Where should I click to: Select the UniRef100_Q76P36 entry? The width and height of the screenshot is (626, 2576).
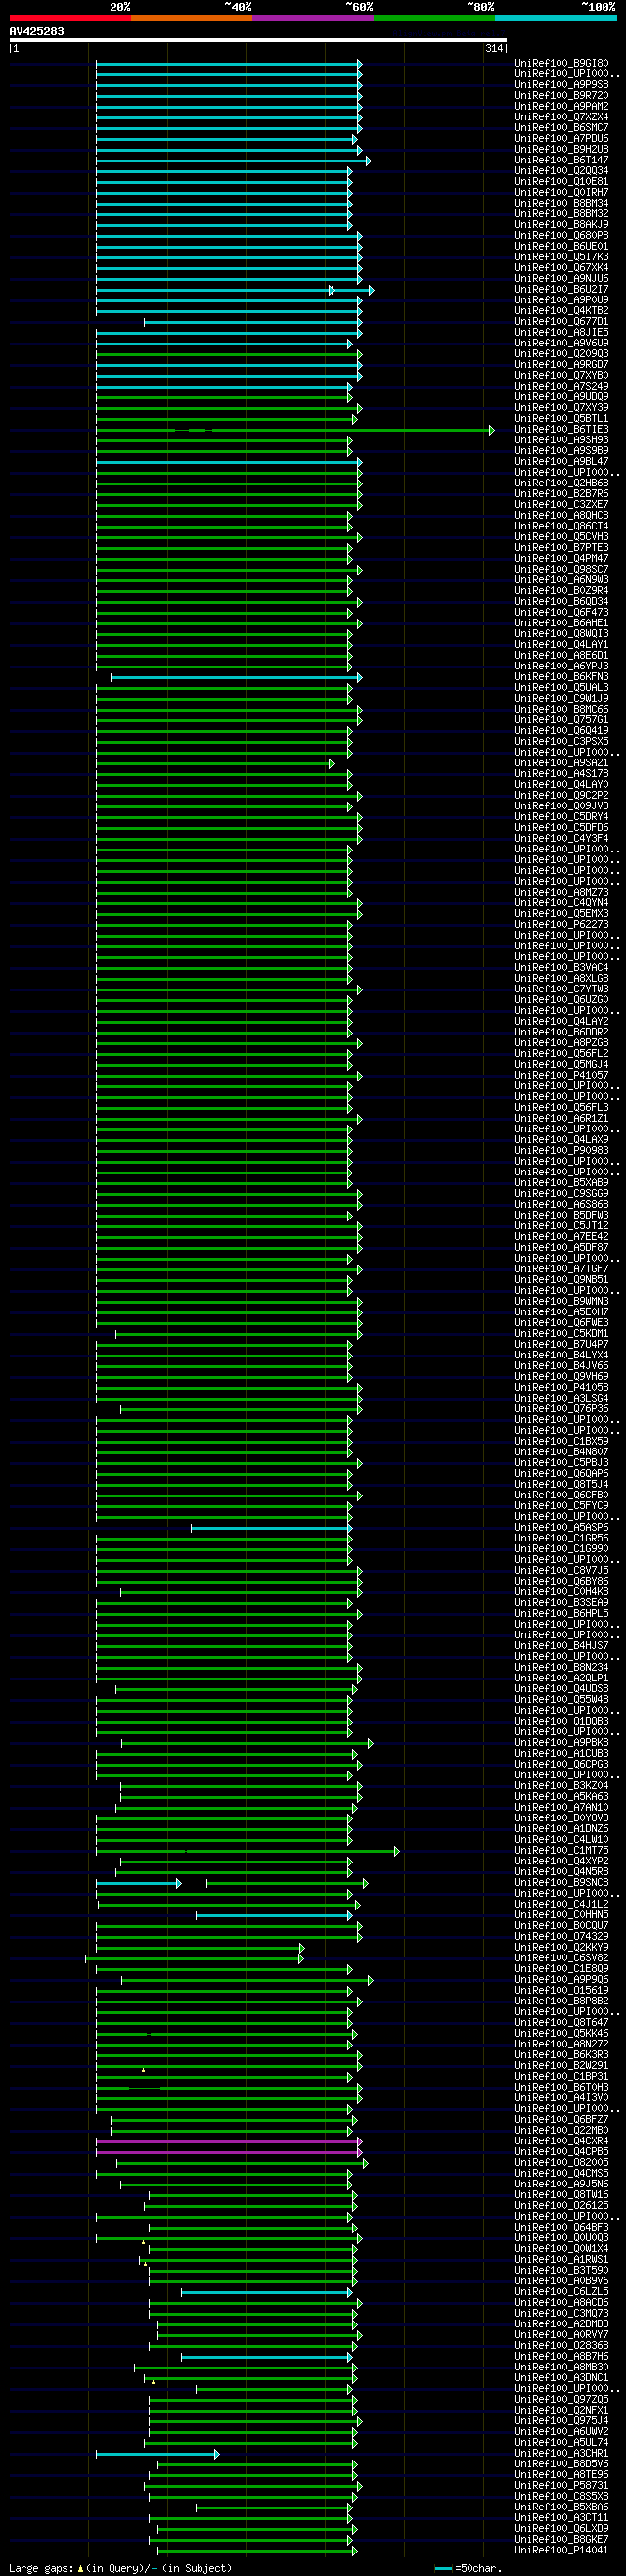562,1410
